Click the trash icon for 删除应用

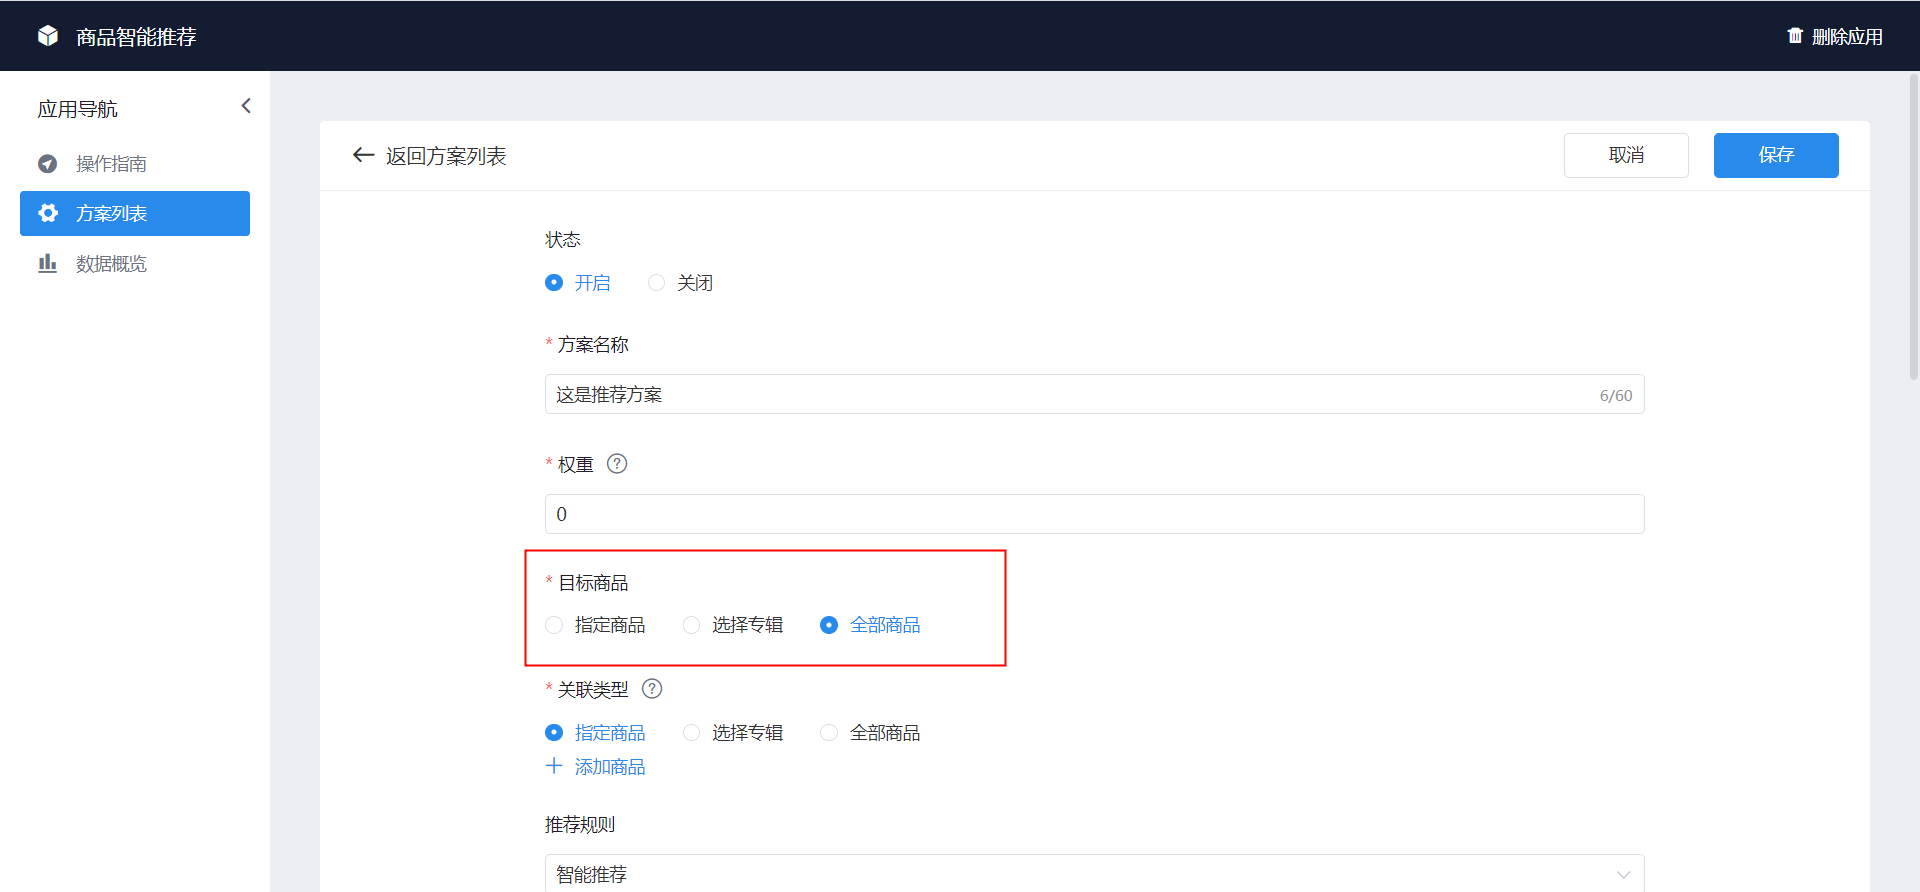(x=1795, y=36)
